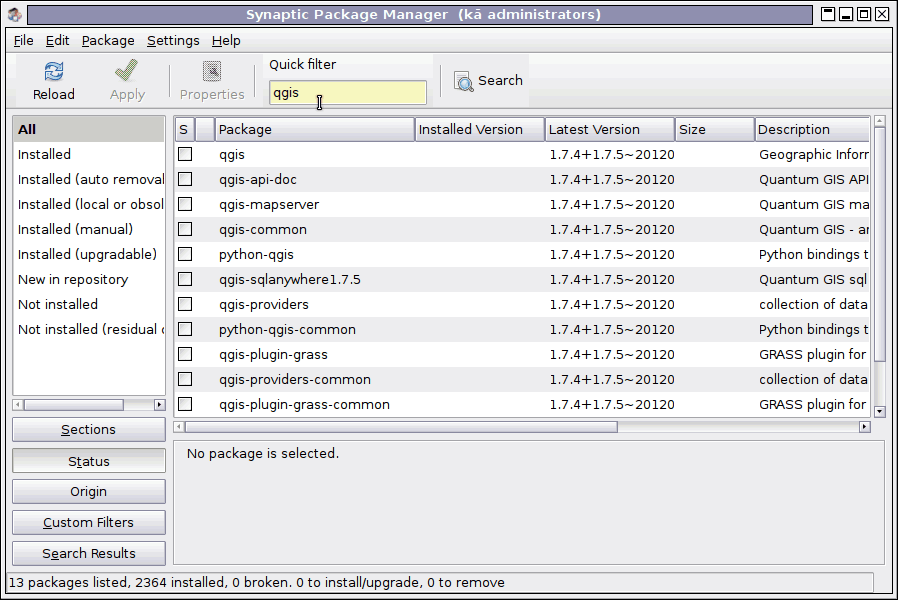Open the Settings menu
This screenshot has width=898, height=600.
tap(173, 41)
